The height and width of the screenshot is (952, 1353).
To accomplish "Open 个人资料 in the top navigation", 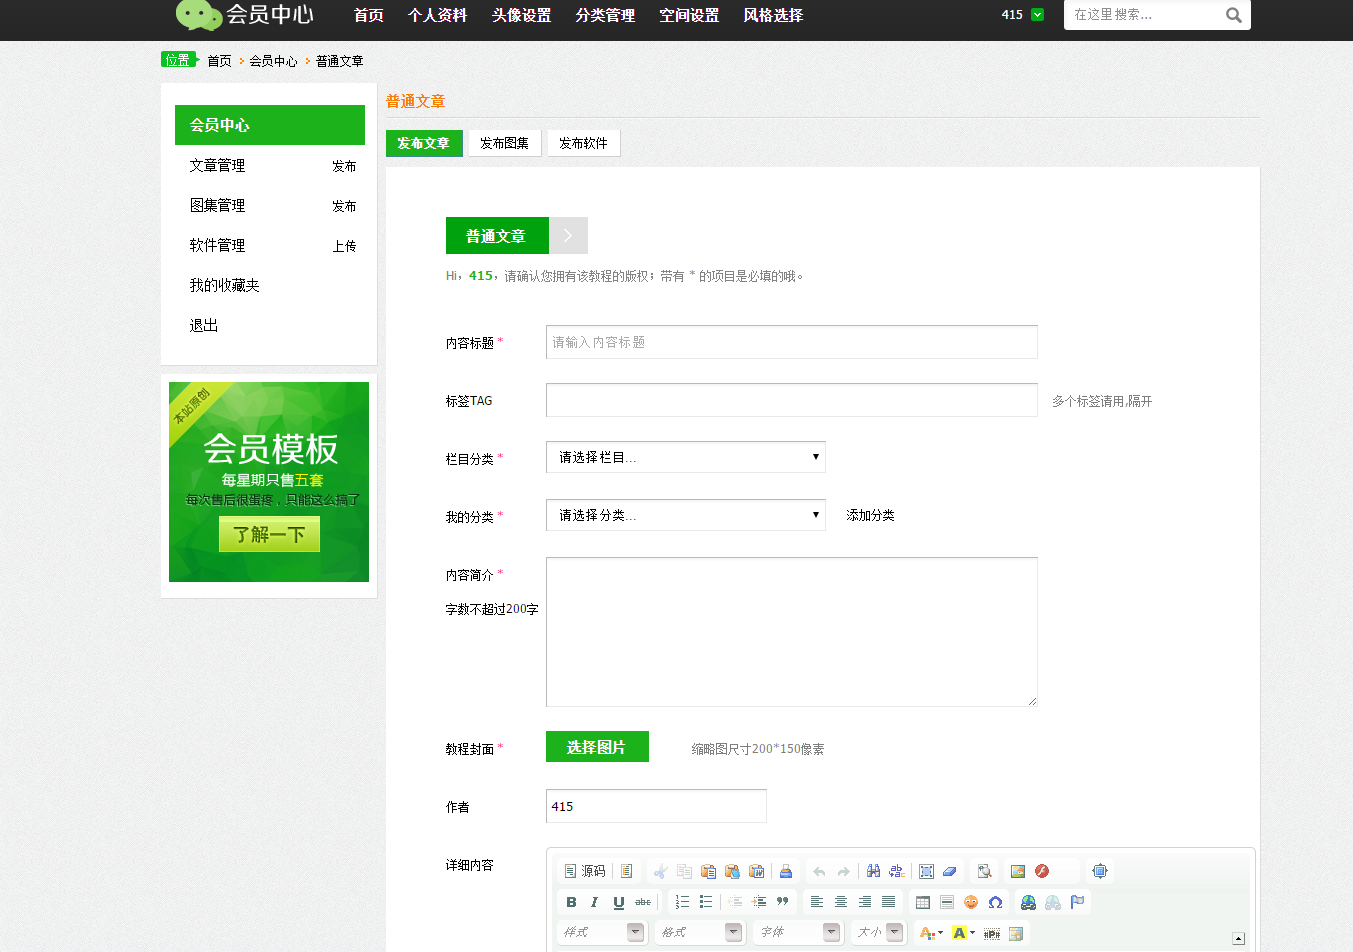I will pos(437,15).
